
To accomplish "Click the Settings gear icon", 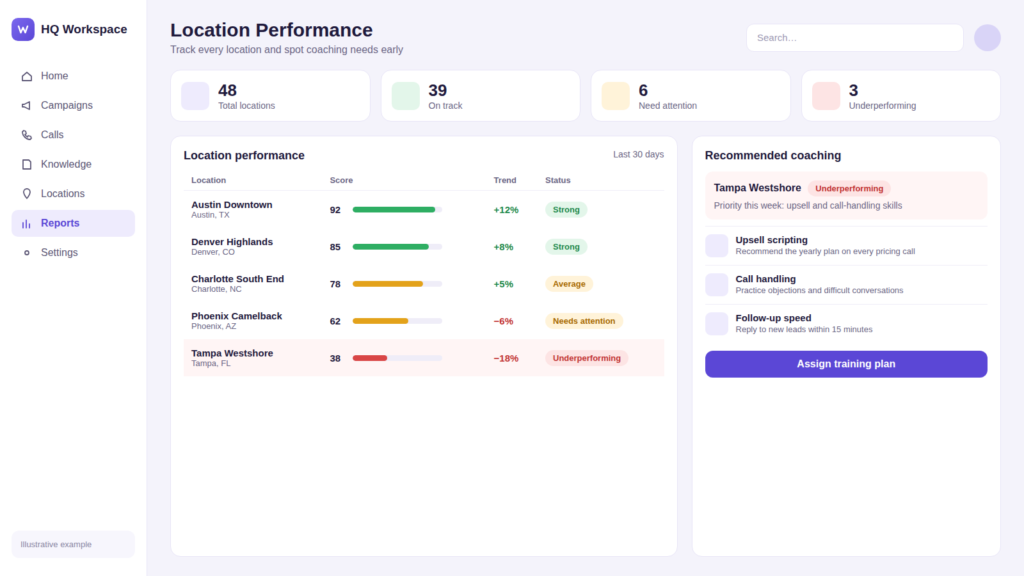I will coord(27,253).
